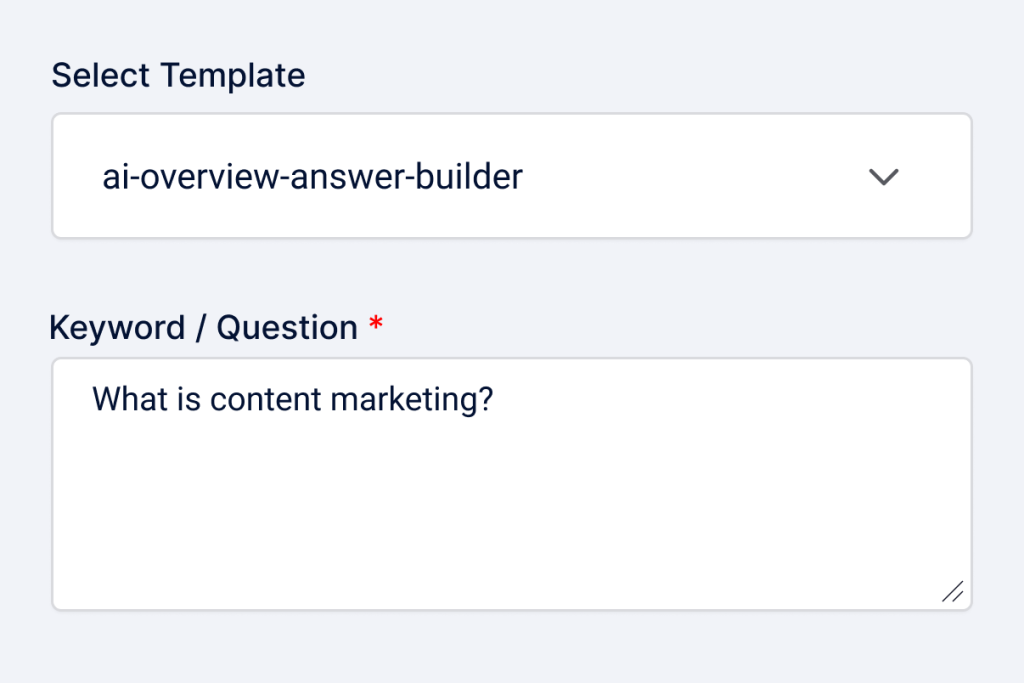Click the word "Keyword" in the field label

pyautogui.click(x=117, y=327)
